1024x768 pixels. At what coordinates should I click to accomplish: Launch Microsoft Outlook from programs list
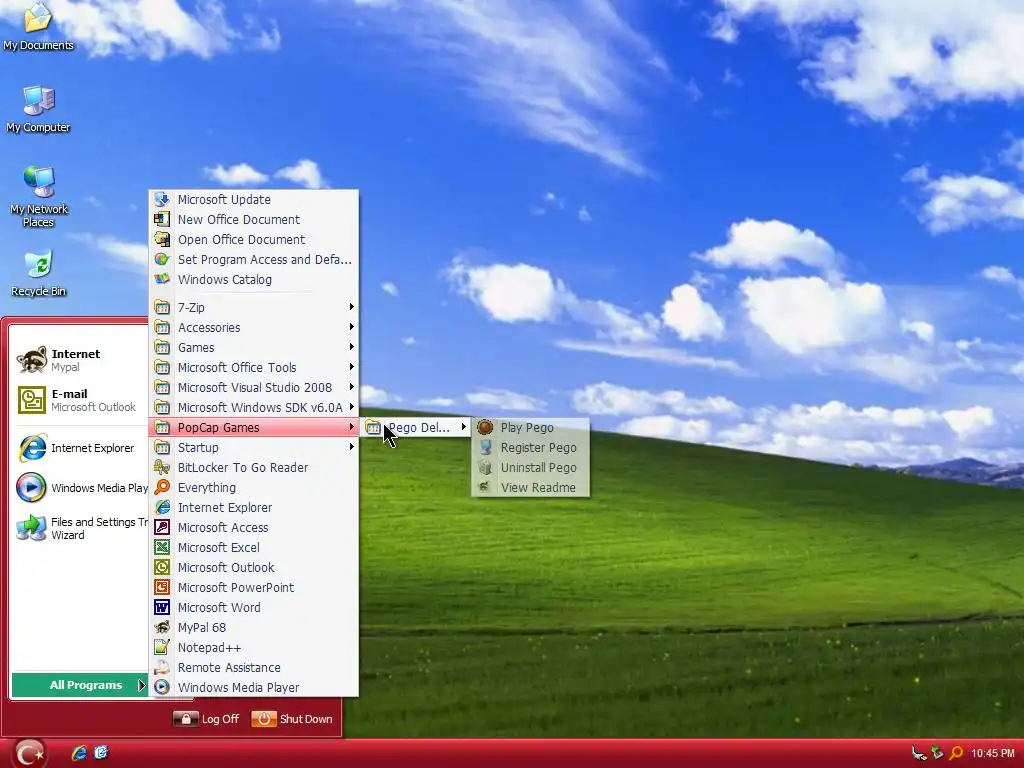pos(254,568)
